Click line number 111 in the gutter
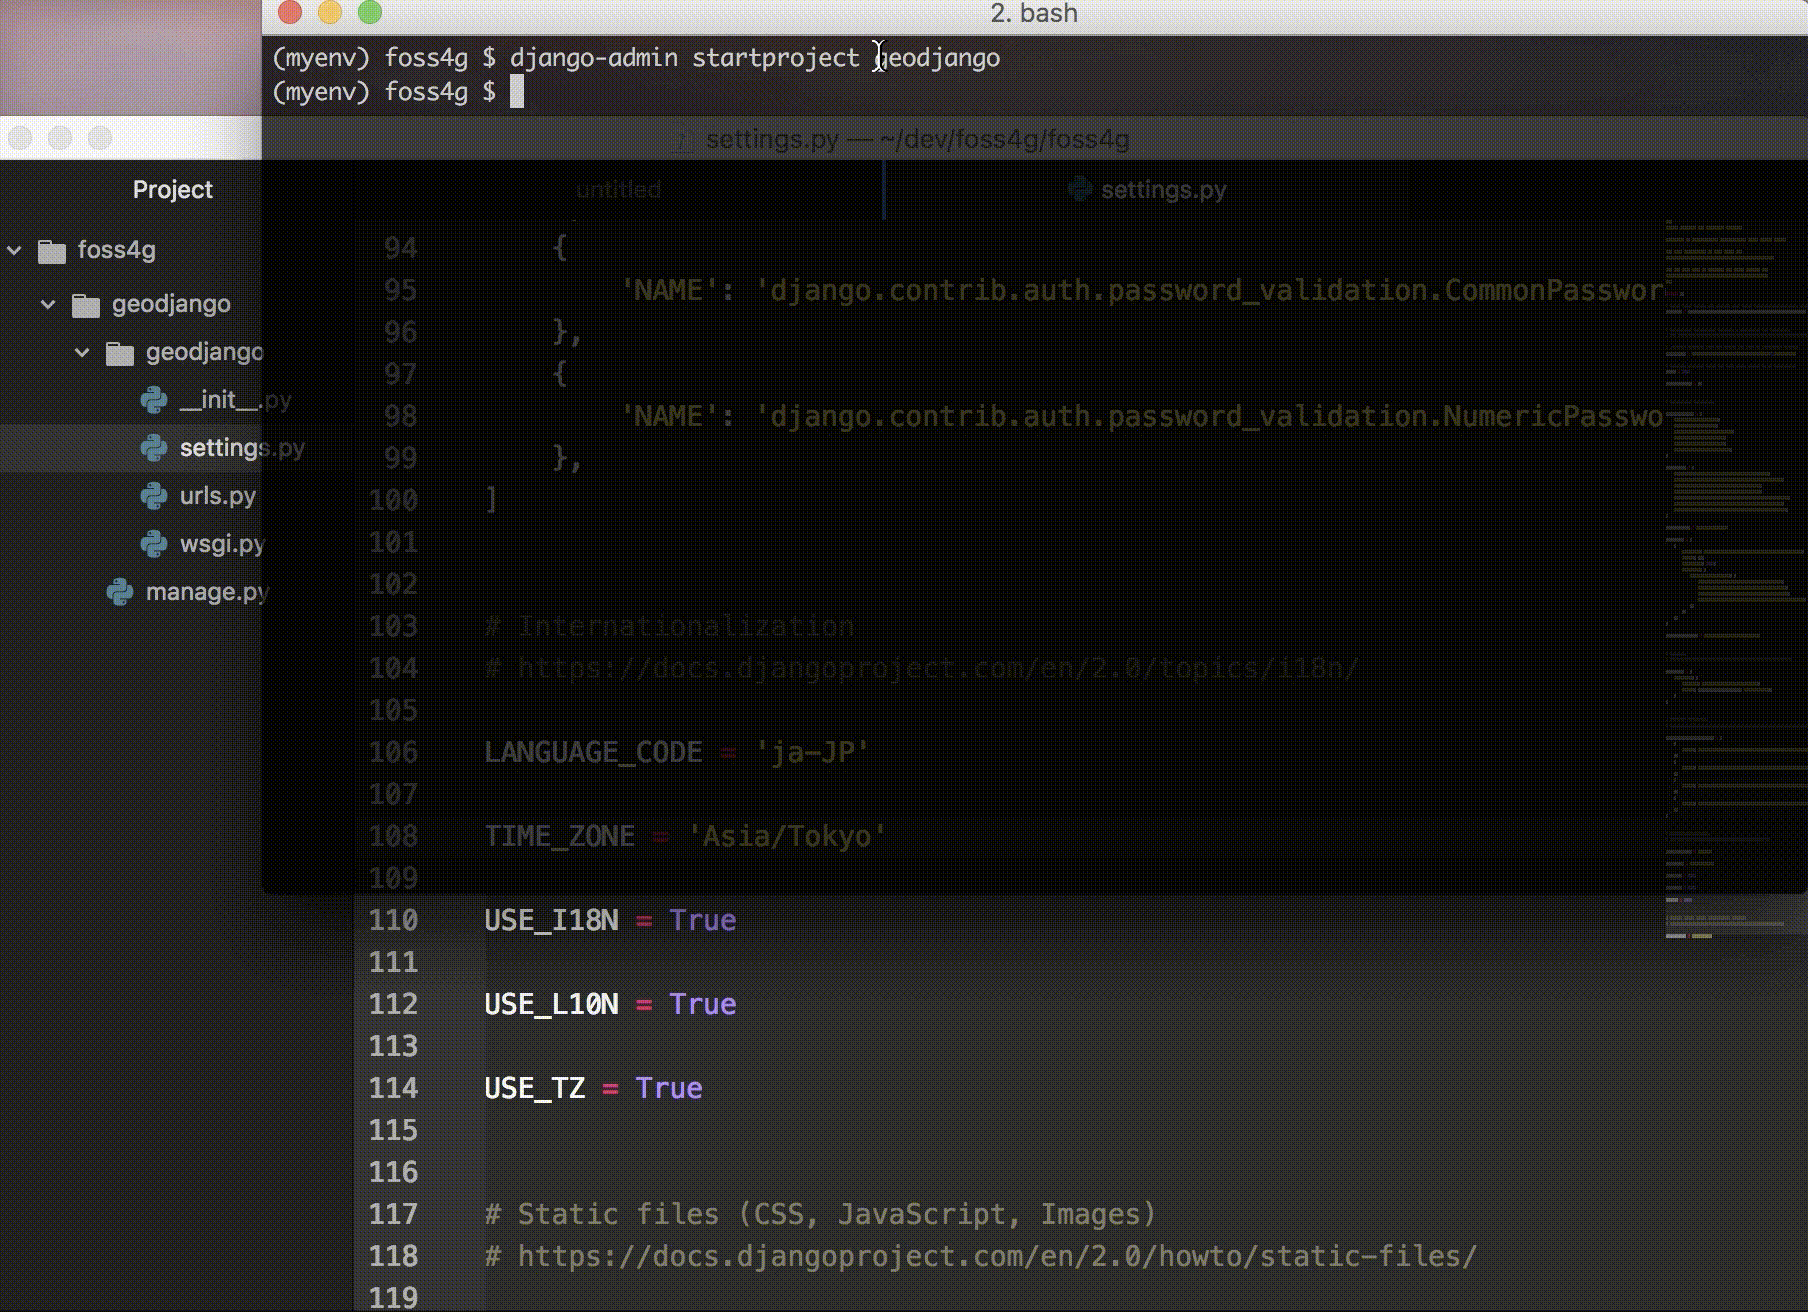Screen dimensions: 1808x1312 pyautogui.click(x=393, y=962)
